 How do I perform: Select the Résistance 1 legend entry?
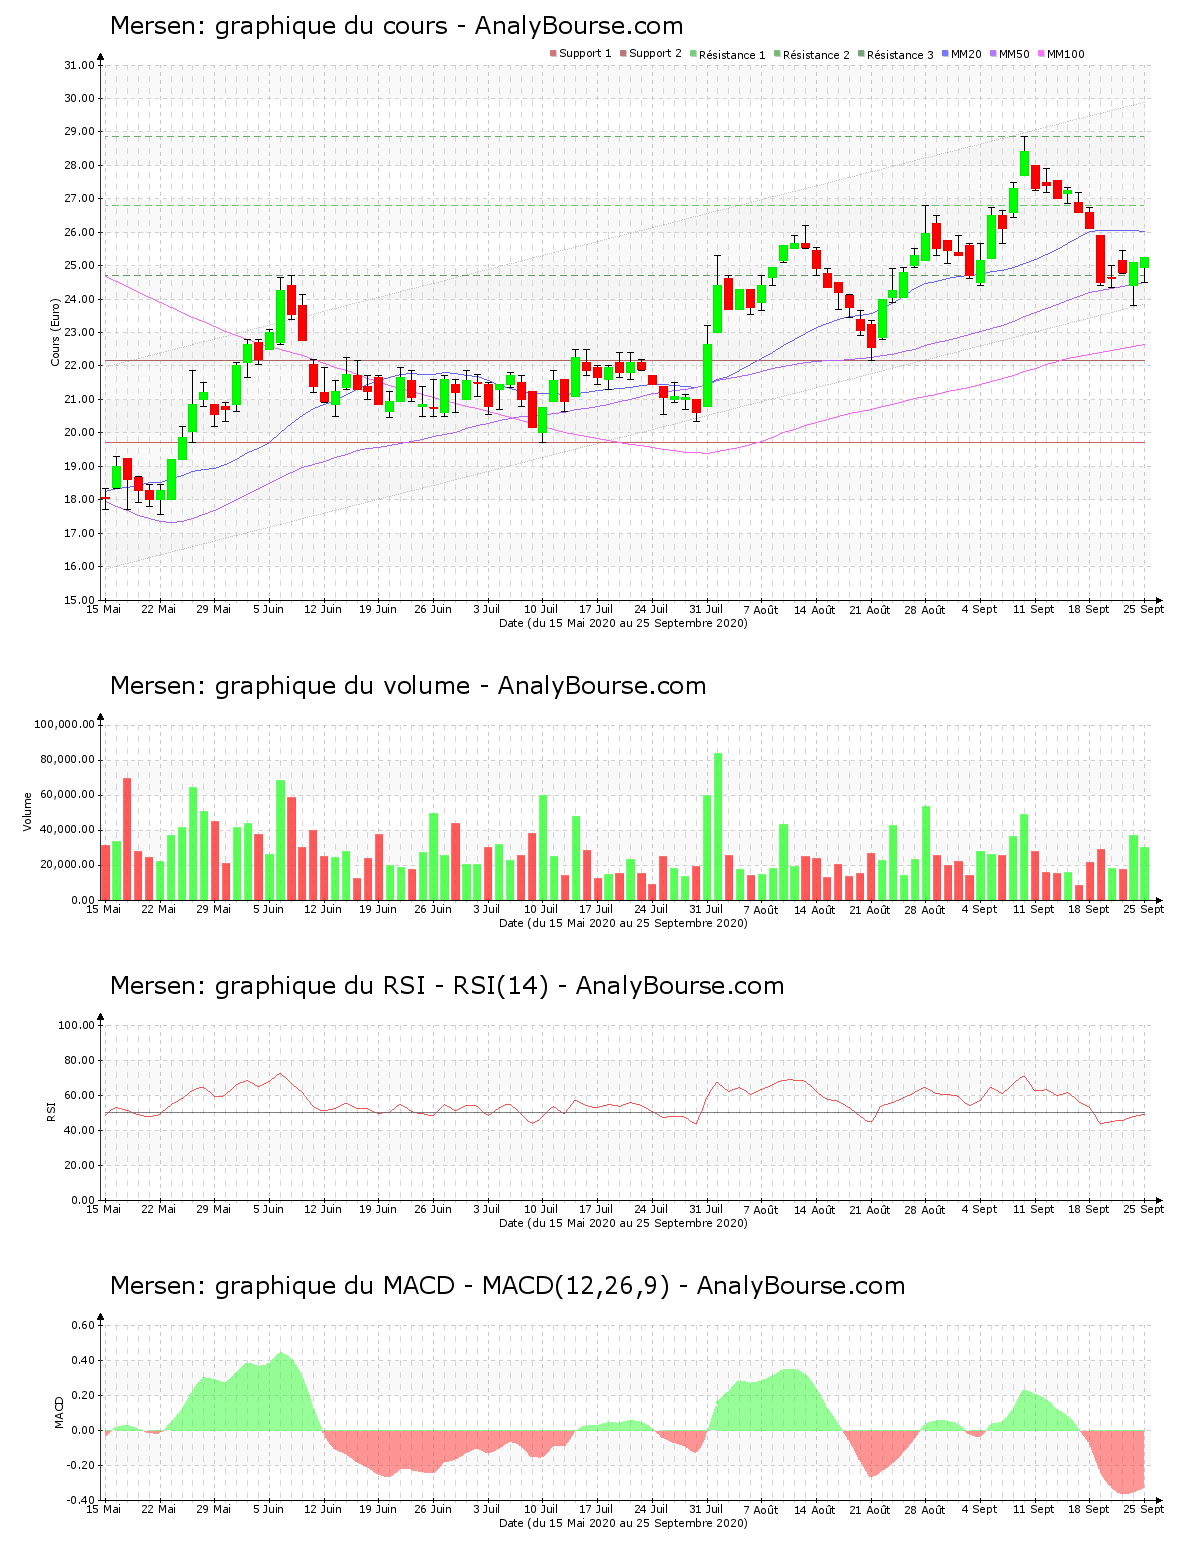[727, 54]
